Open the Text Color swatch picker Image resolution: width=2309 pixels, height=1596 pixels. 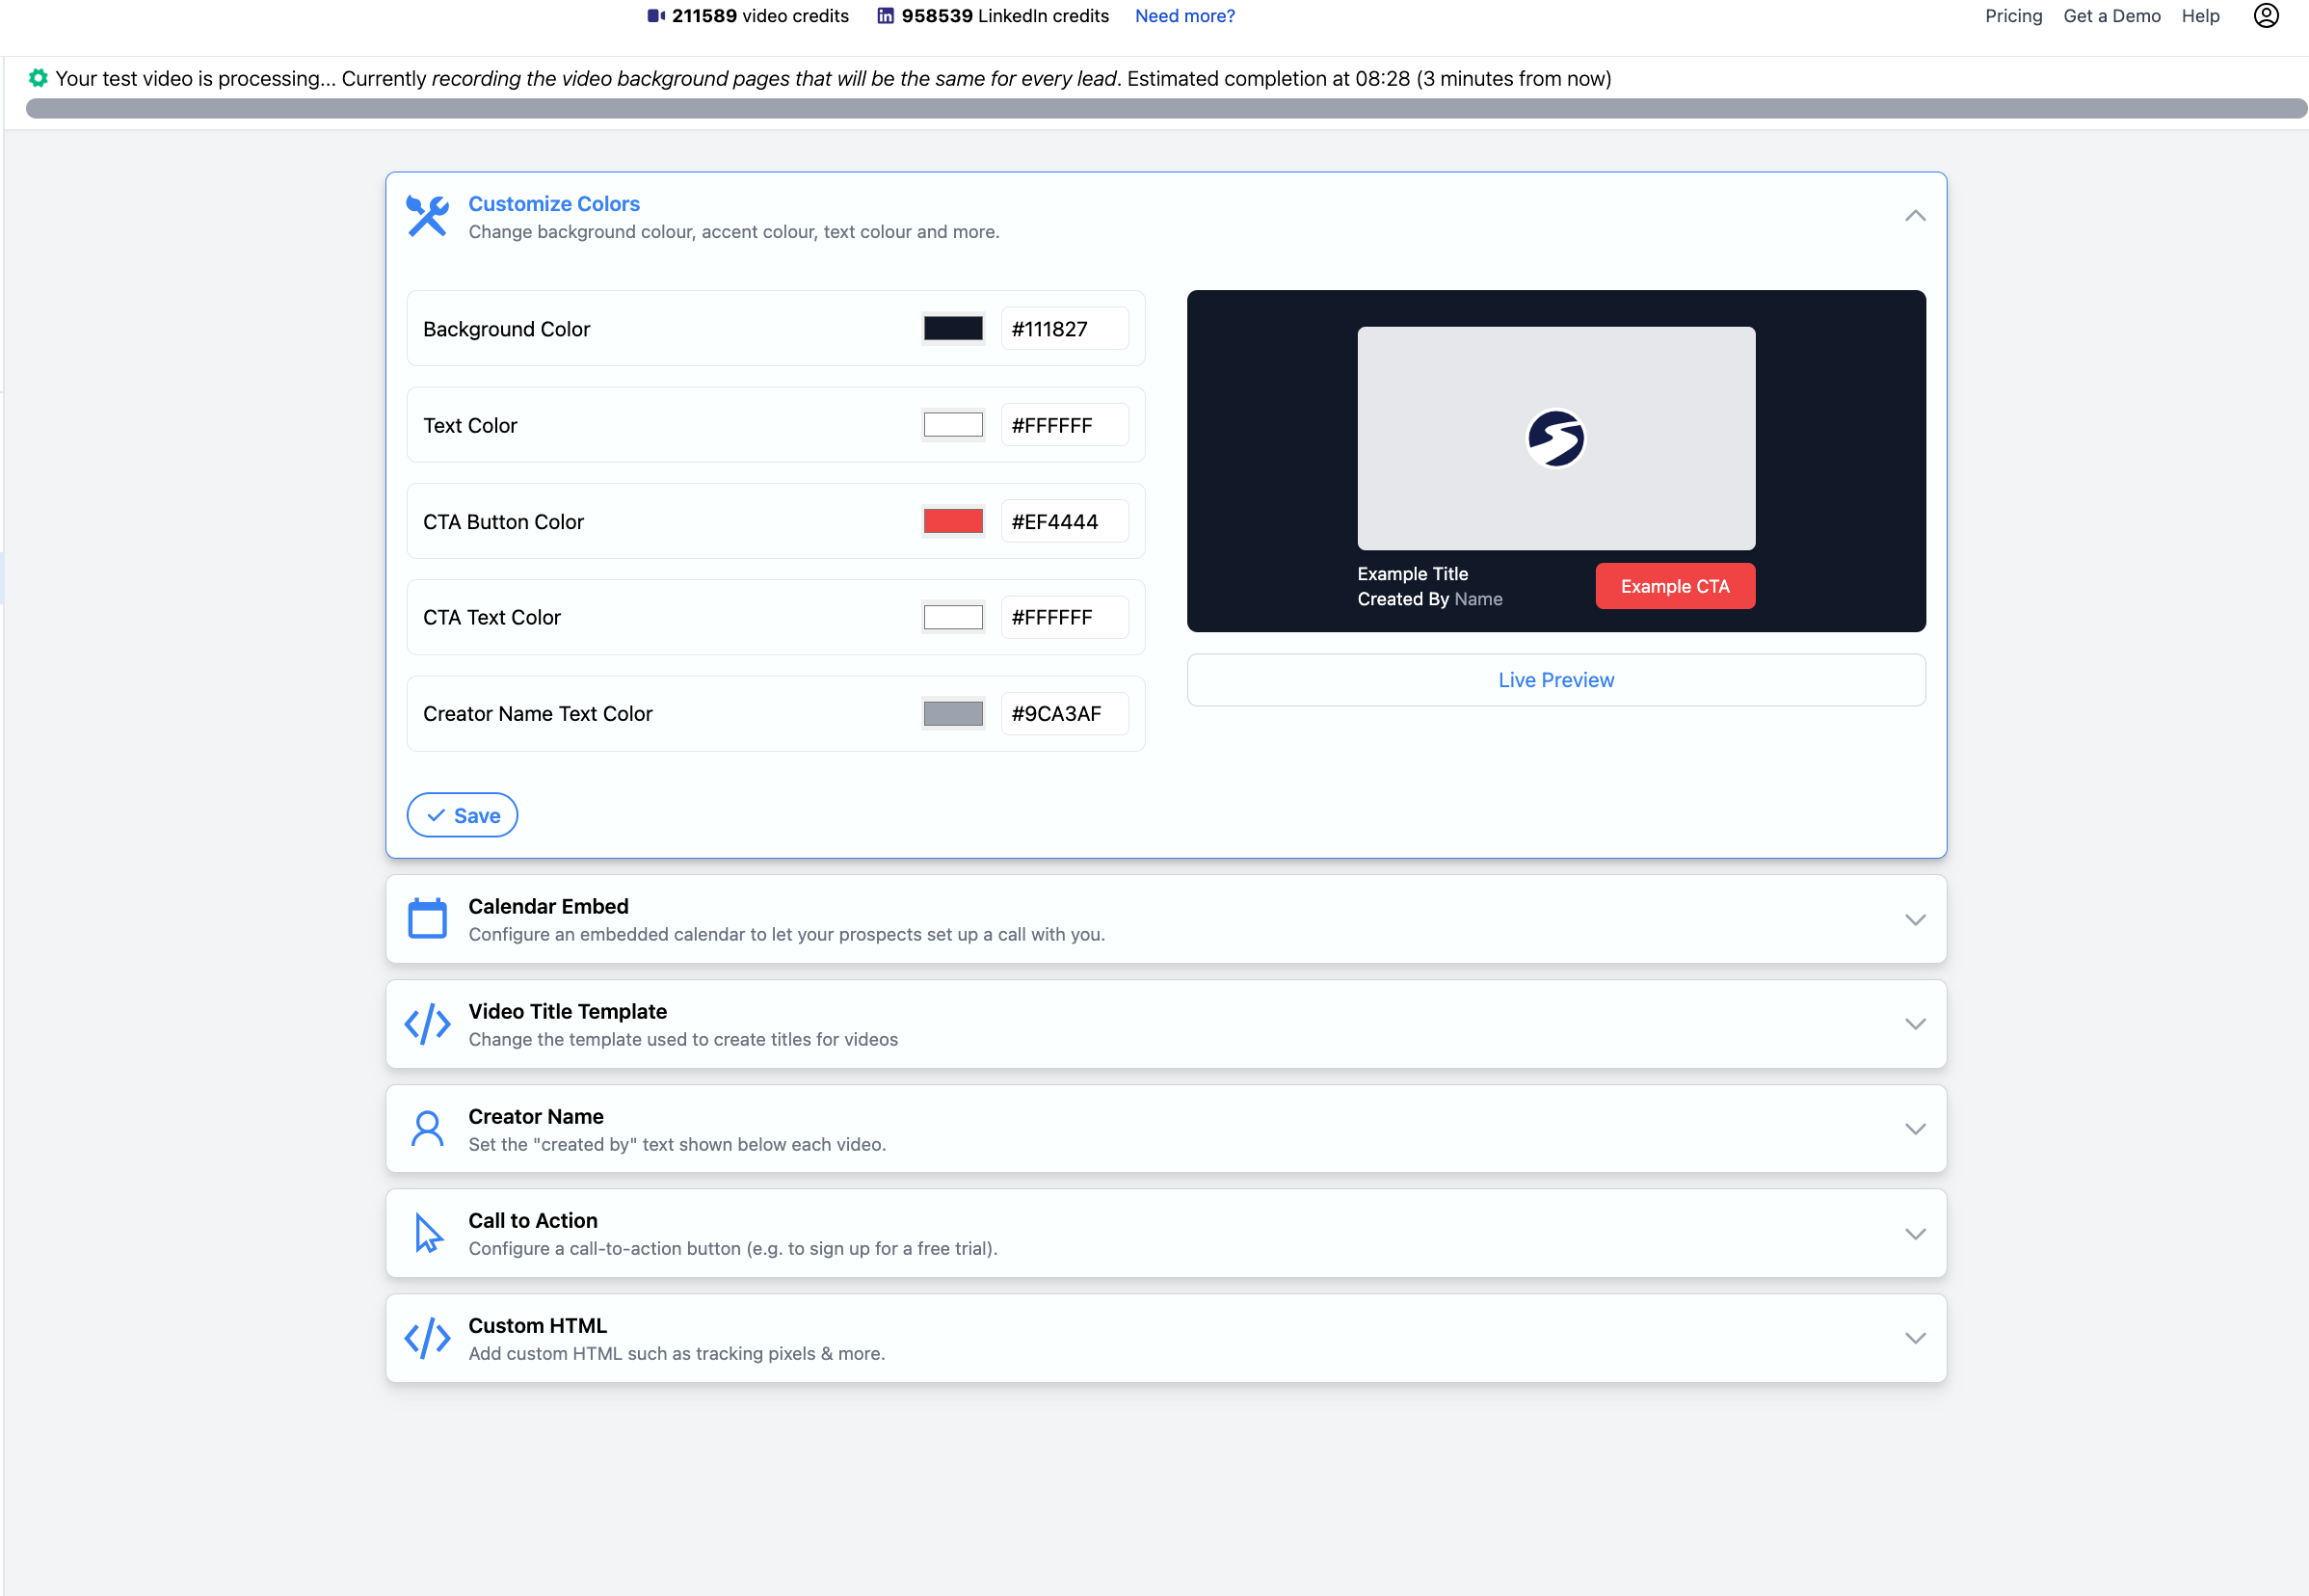(953, 425)
